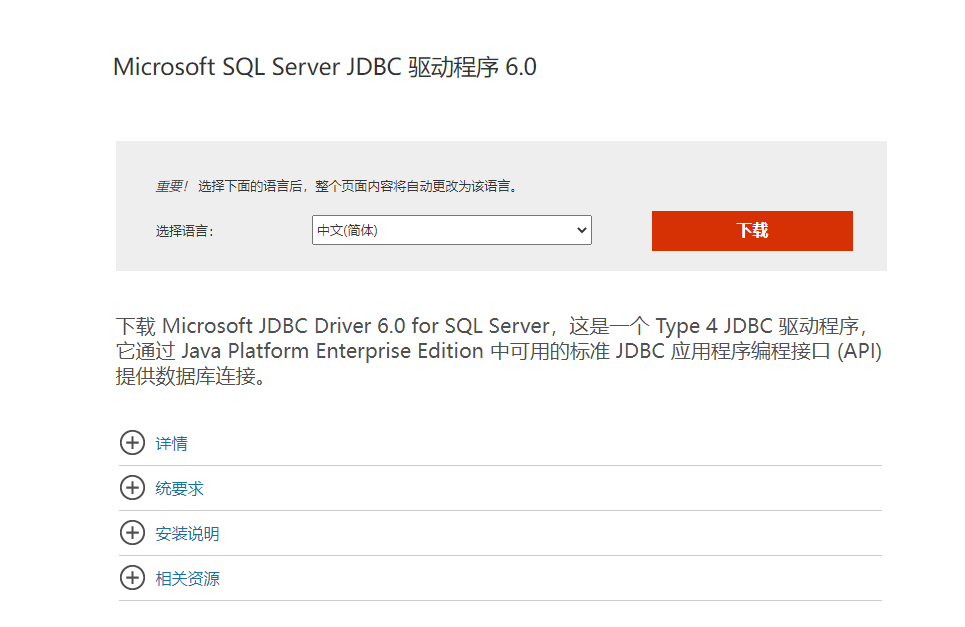Click the 选择语言 label
Screen dimensions: 965x627
(x=185, y=231)
